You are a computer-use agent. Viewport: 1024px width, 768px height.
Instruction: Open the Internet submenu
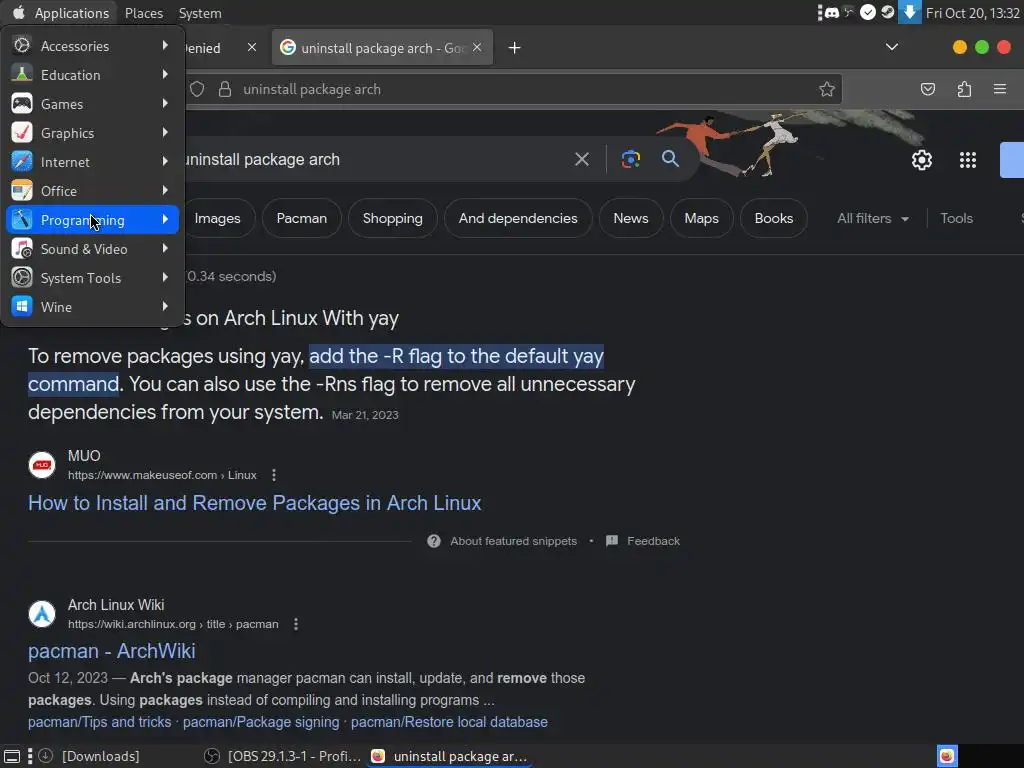[x=92, y=162]
